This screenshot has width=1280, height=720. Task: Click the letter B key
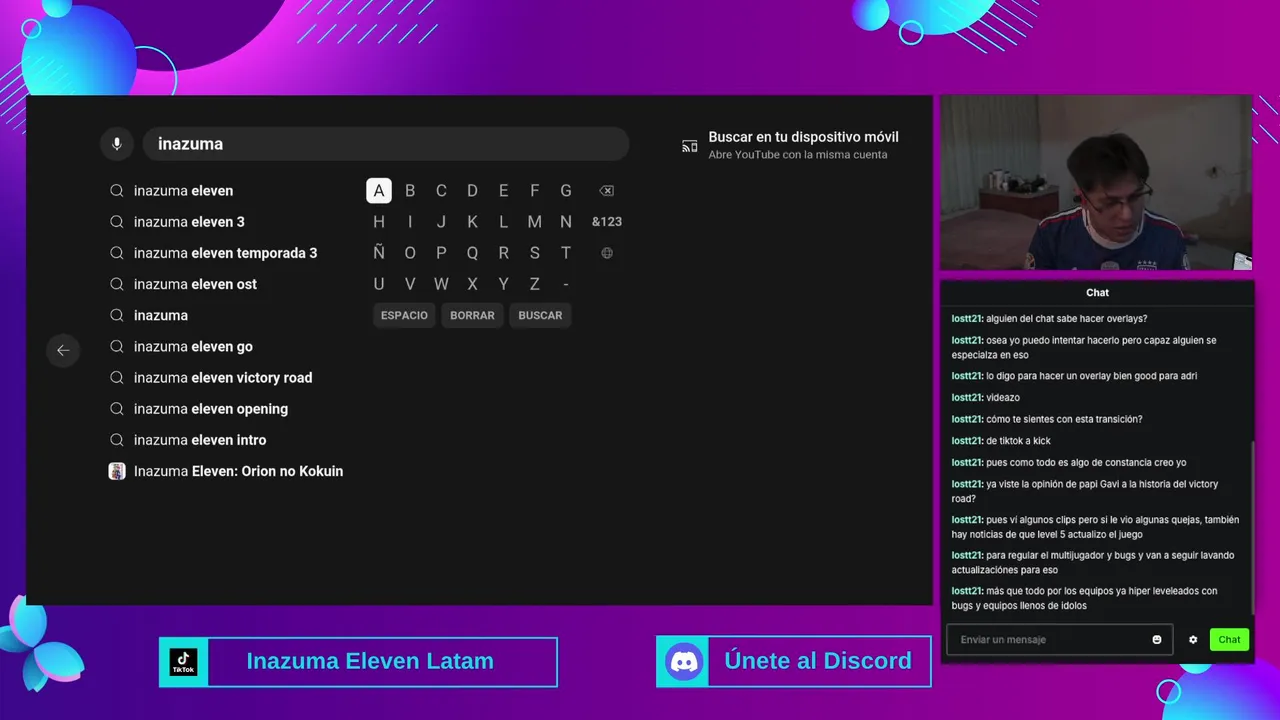tap(410, 191)
